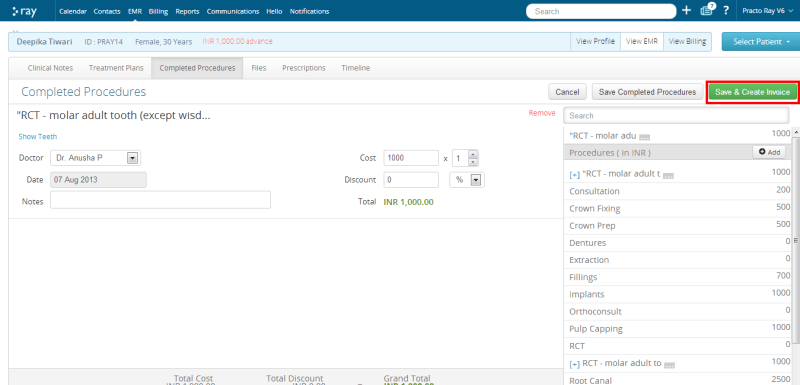Viewport: 800px width, 385px height.
Task: Open Reports in top navigation
Action: 187,11
